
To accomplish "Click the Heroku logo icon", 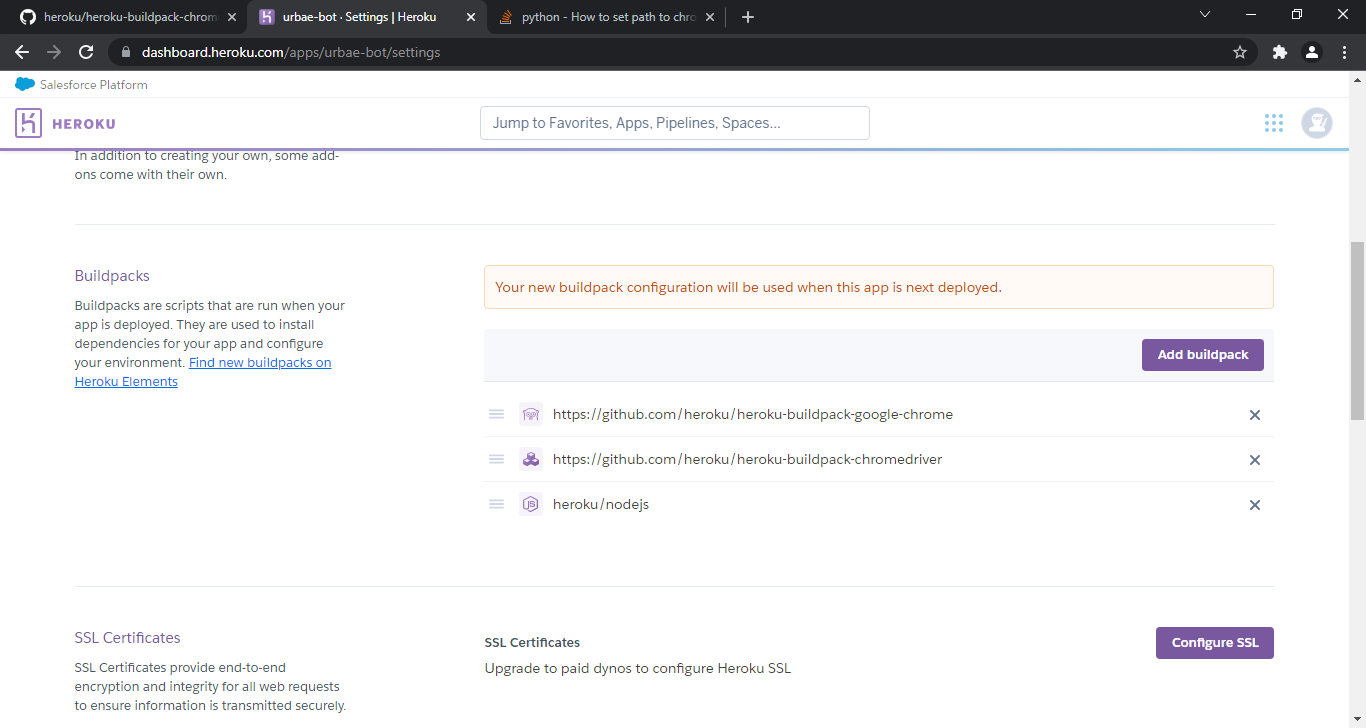I will [28, 123].
